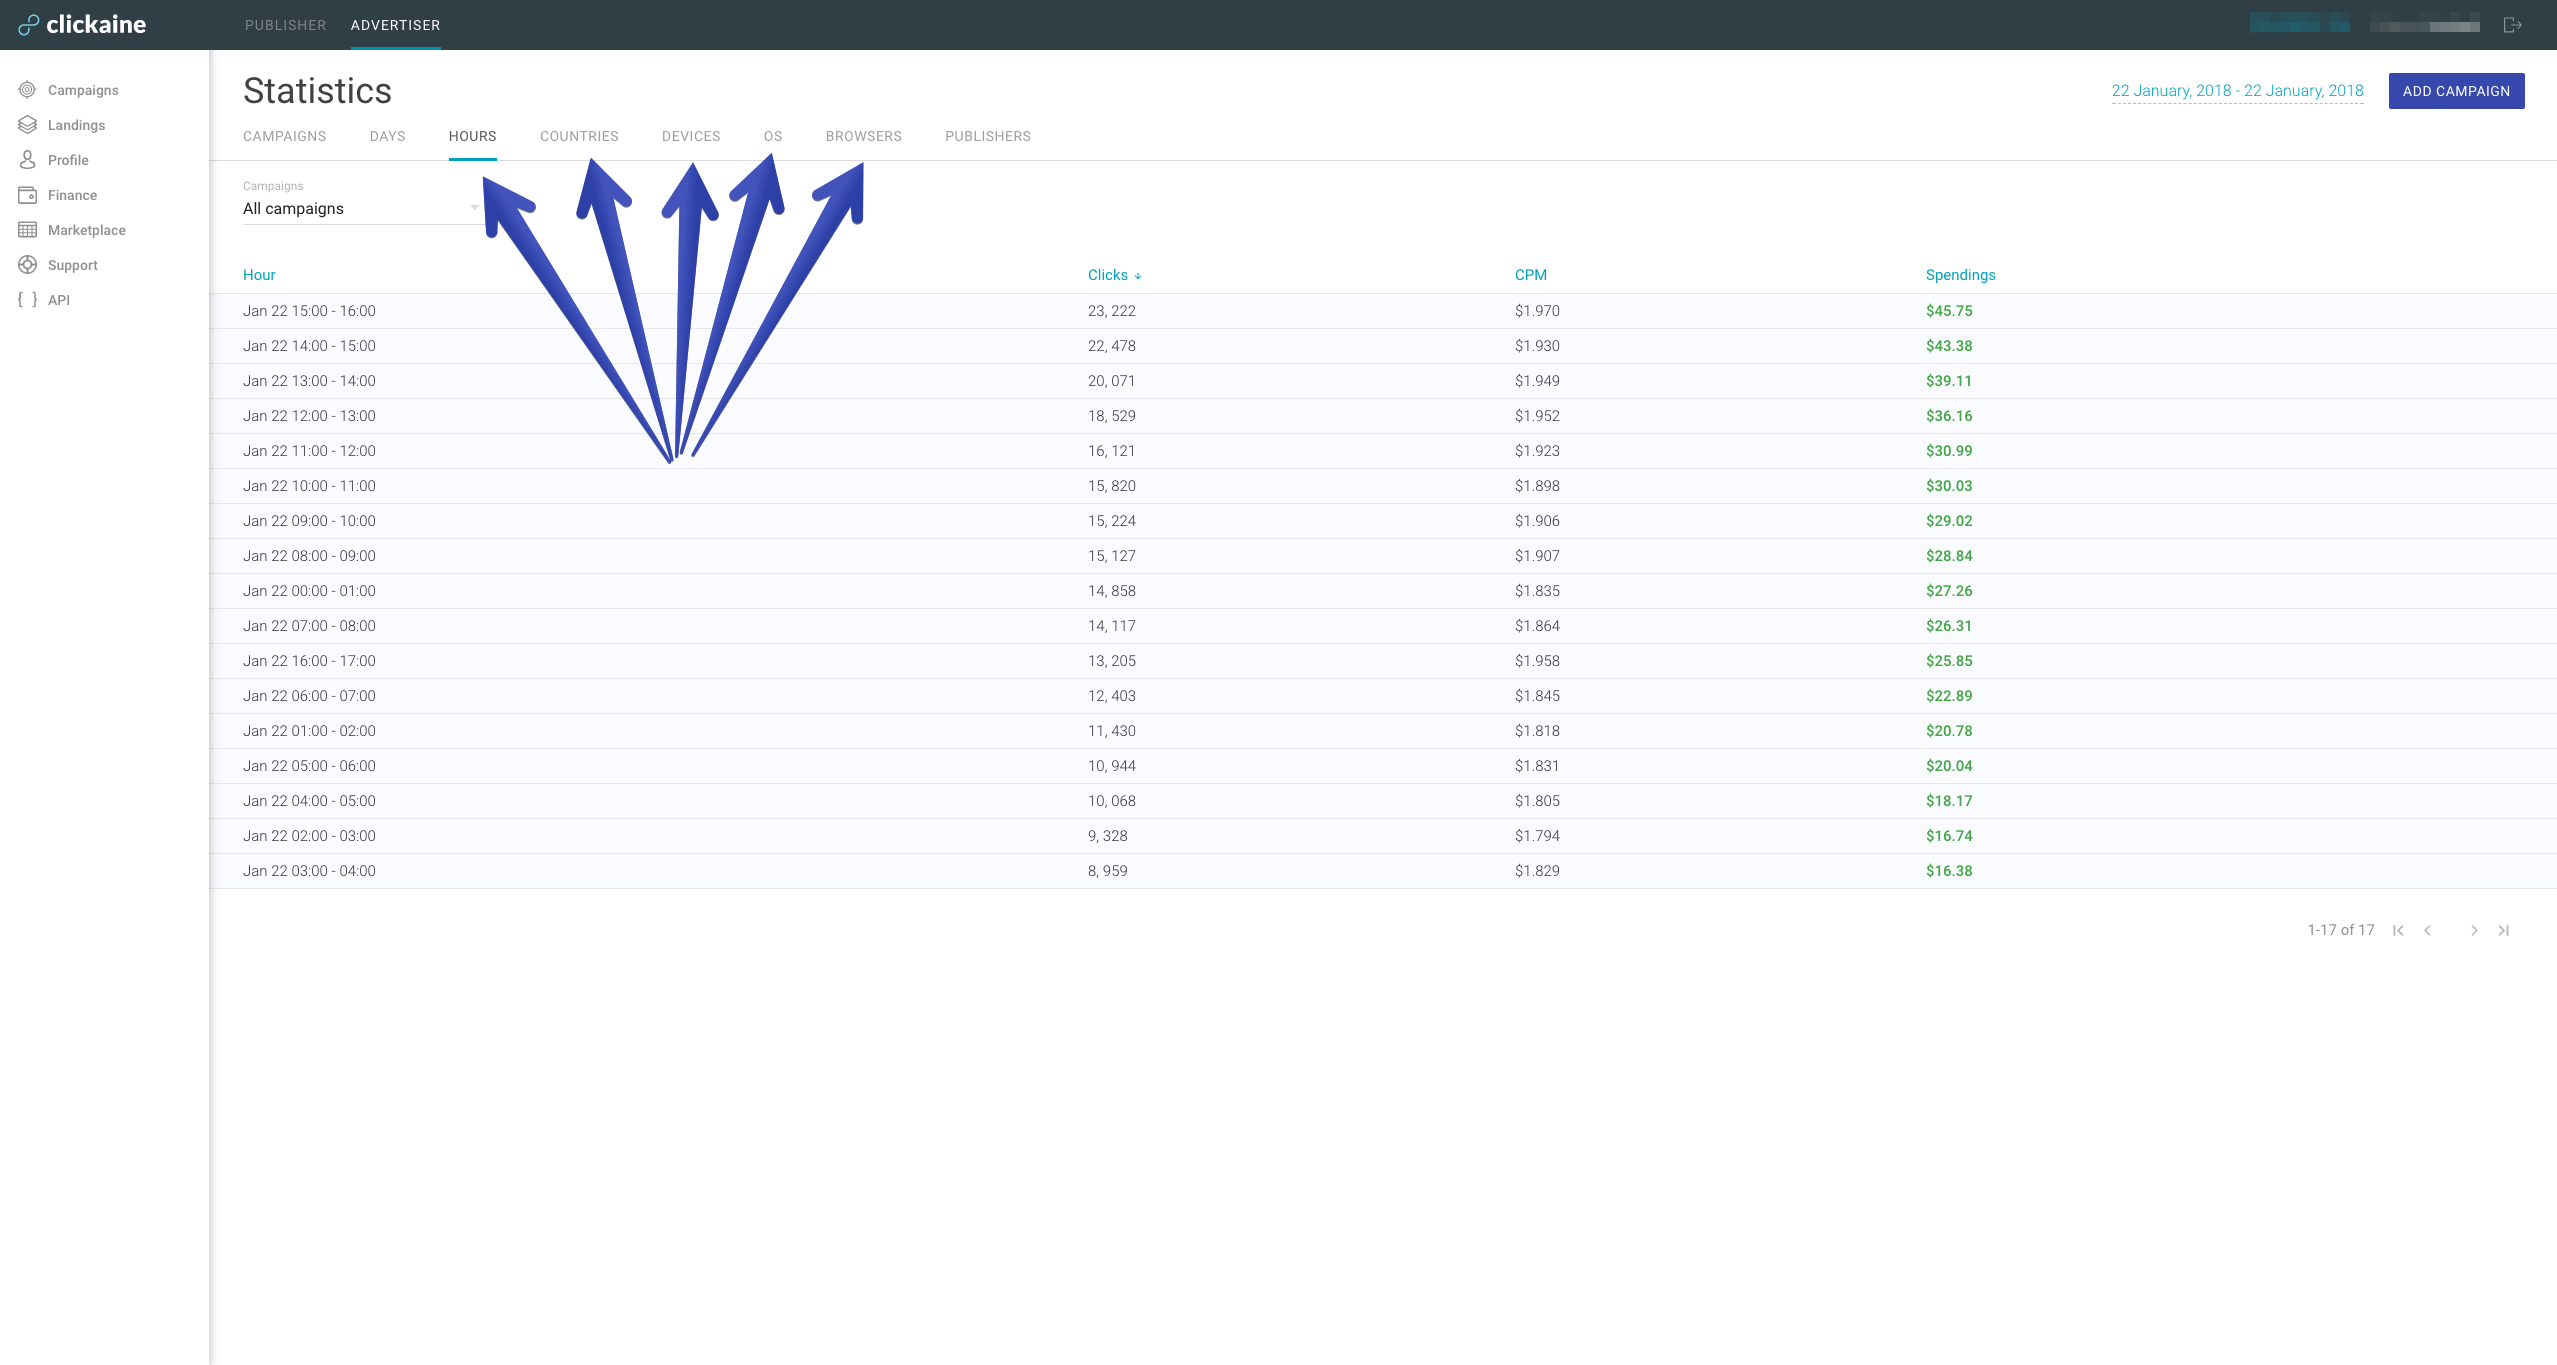Click the Campaigns target icon in sidebar
This screenshot has width=2557, height=1365.
point(27,90)
